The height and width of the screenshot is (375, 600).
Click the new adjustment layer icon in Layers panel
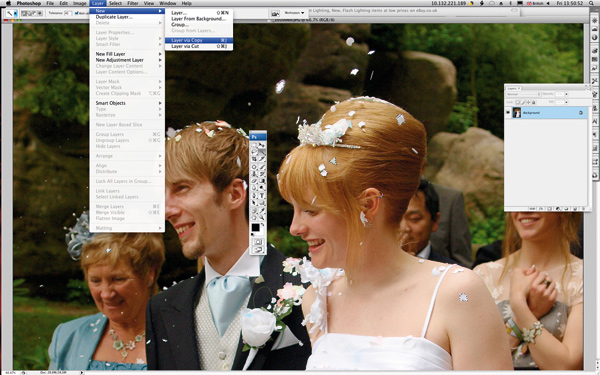(558, 209)
